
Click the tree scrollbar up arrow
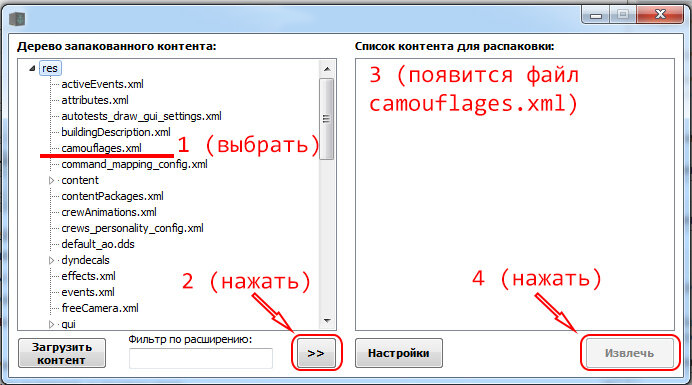tap(327, 69)
